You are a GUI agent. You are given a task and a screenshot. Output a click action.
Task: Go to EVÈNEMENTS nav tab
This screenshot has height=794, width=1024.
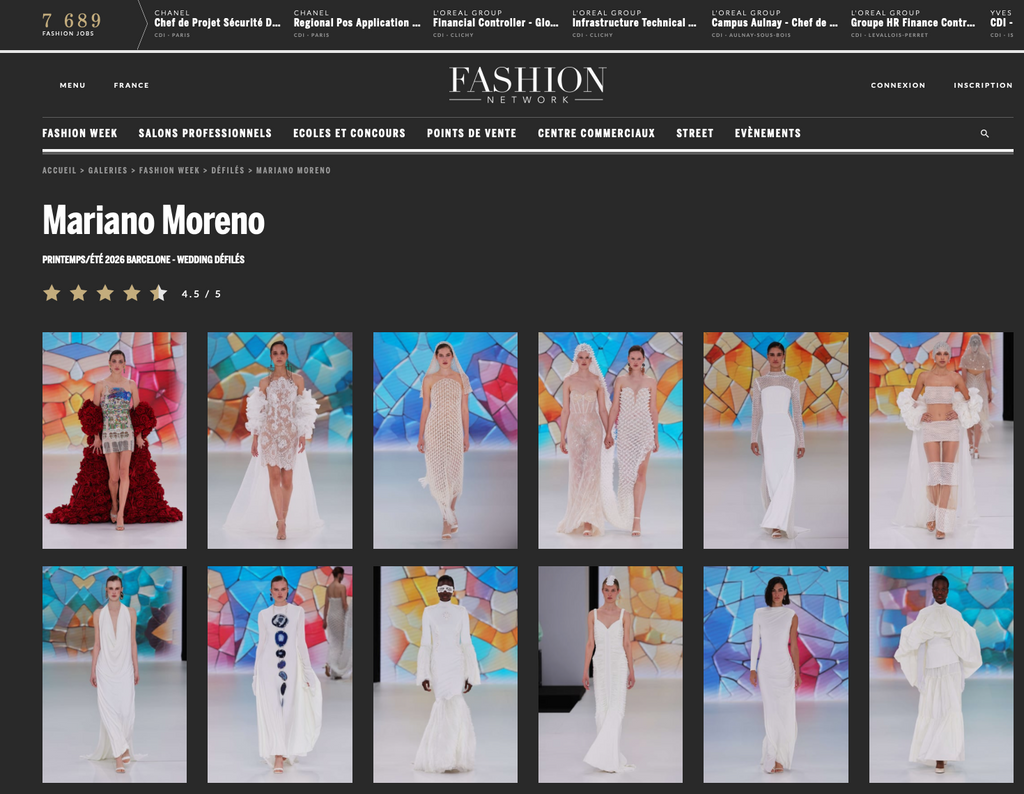click(x=767, y=133)
